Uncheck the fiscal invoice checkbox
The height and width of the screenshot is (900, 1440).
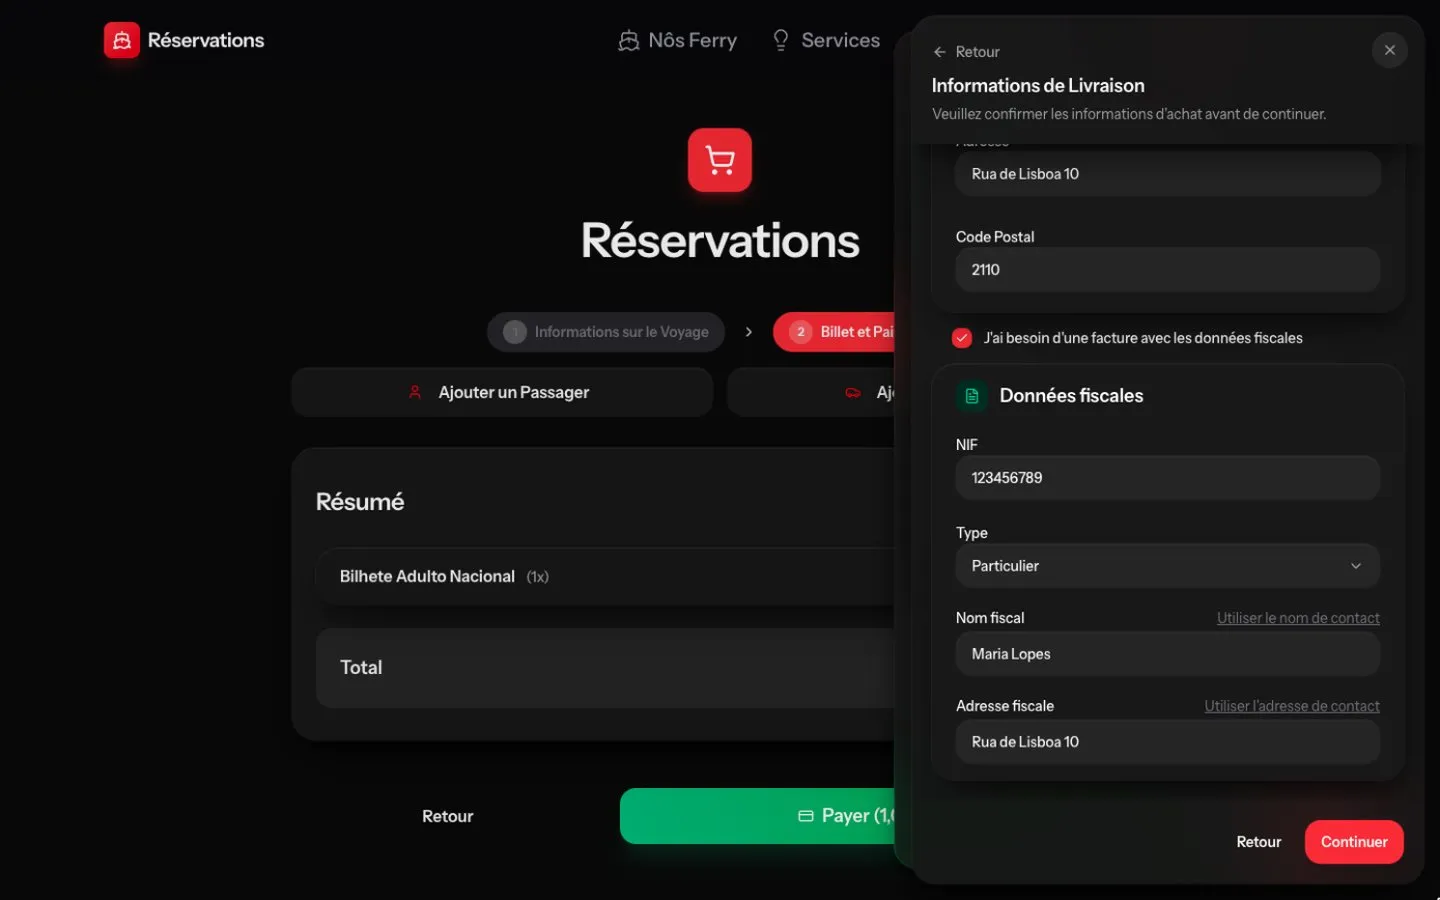coord(962,338)
